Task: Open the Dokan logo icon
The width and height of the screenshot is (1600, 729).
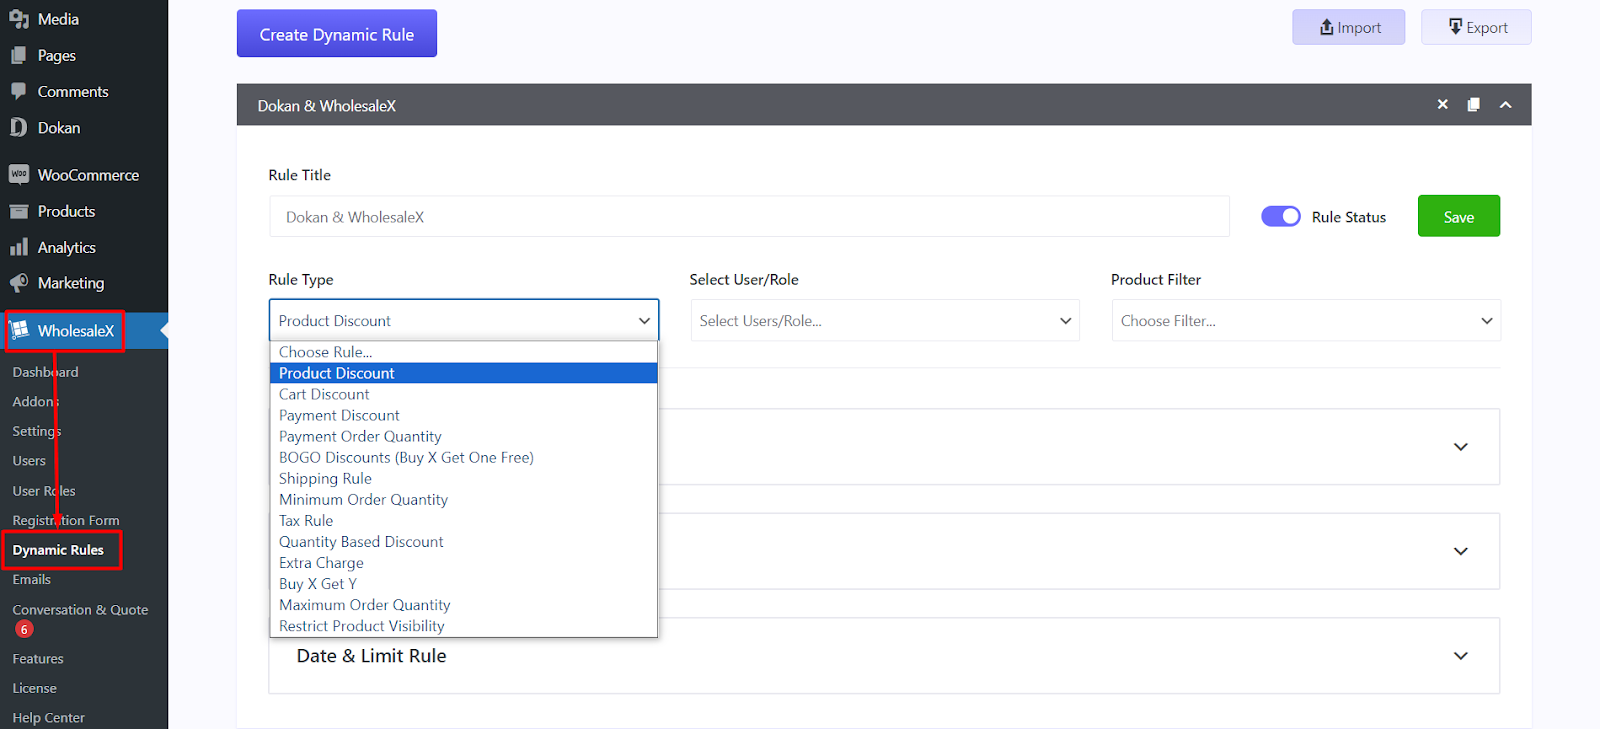Action: pyautogui.click(x=19, y=127)
